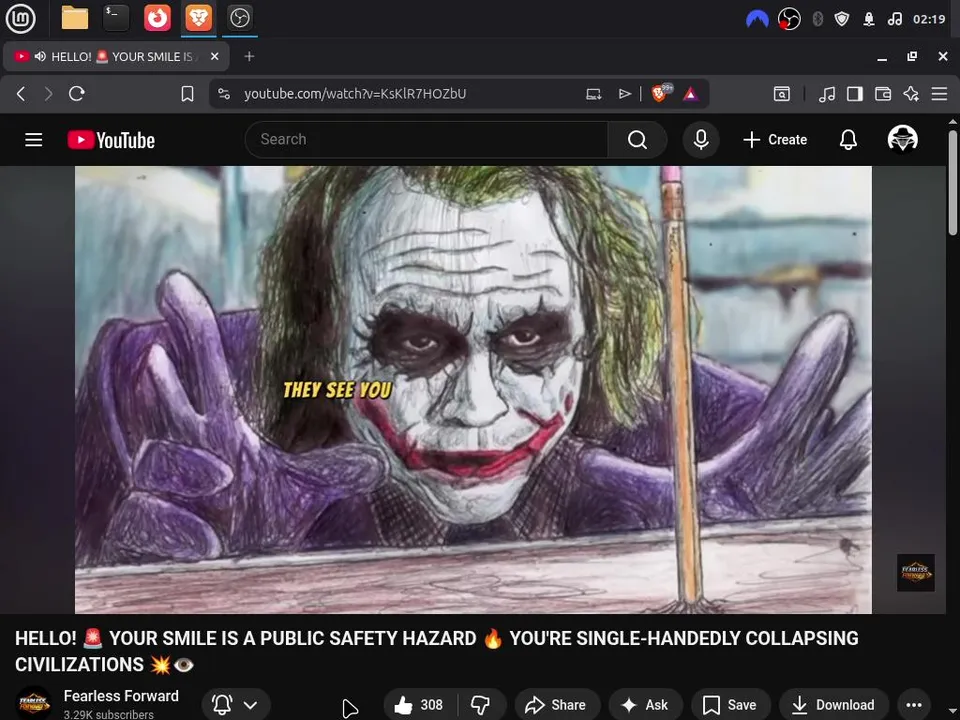Click the OBS recording tray icon
Screen dimensions: 960x720
(x=789, y=19)
